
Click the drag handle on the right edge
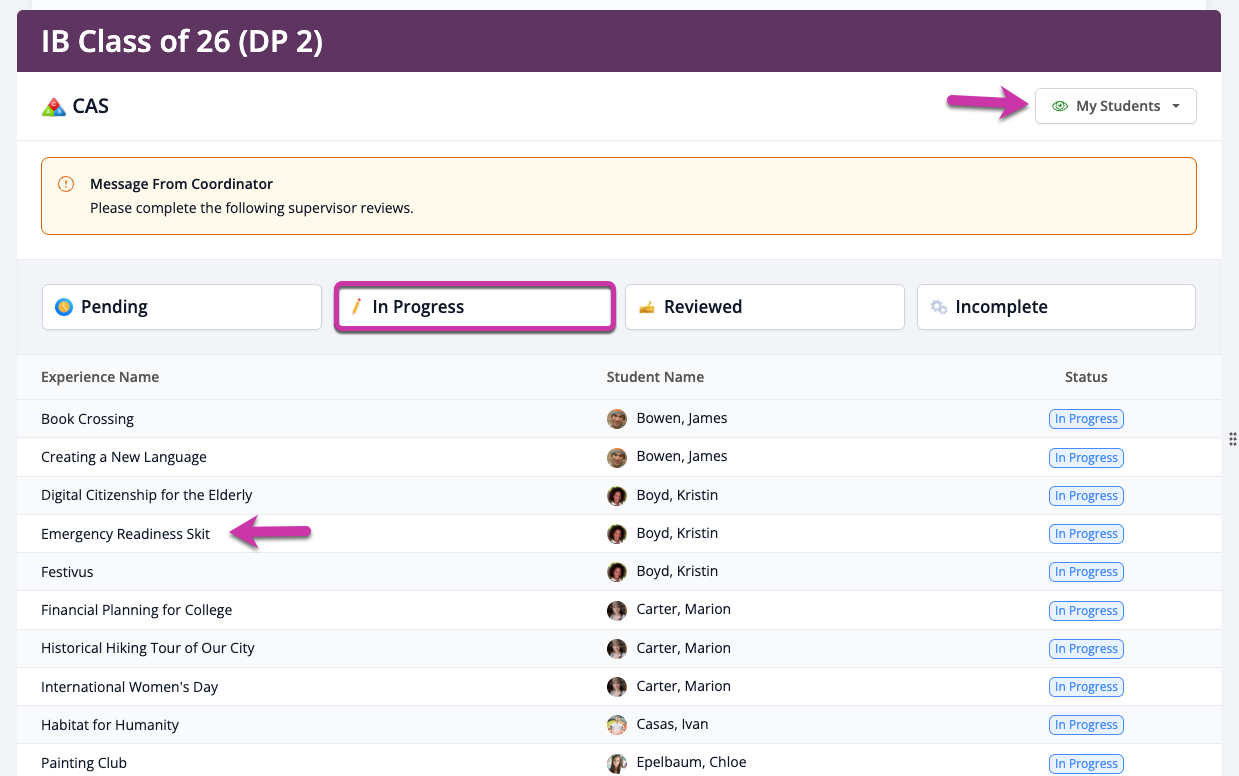(x=1232, y=438)
